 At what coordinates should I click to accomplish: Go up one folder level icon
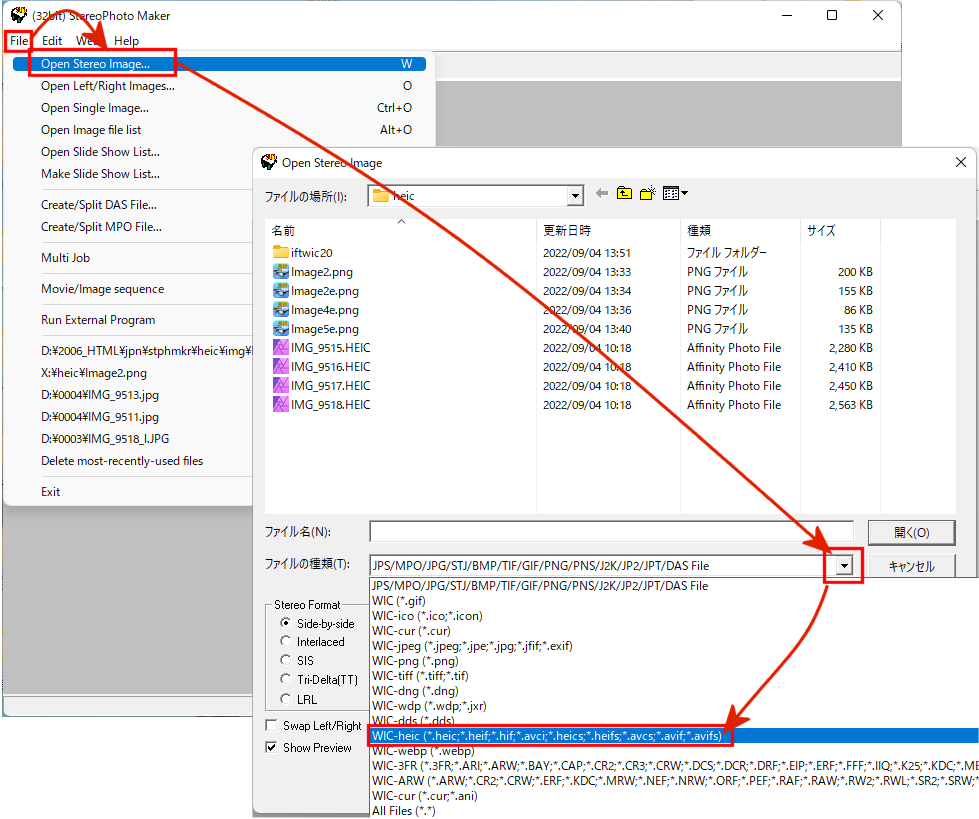[x=624, y=194]
